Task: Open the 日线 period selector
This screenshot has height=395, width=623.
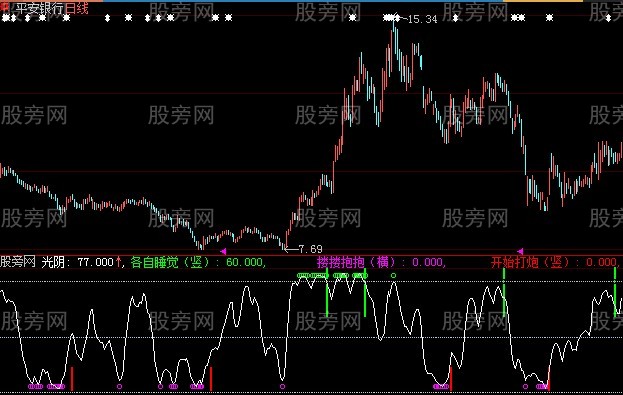Action: click(76, 9)
